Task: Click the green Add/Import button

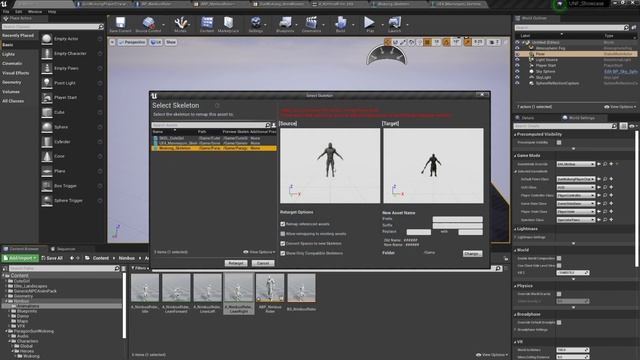Action: coord(20,258)
